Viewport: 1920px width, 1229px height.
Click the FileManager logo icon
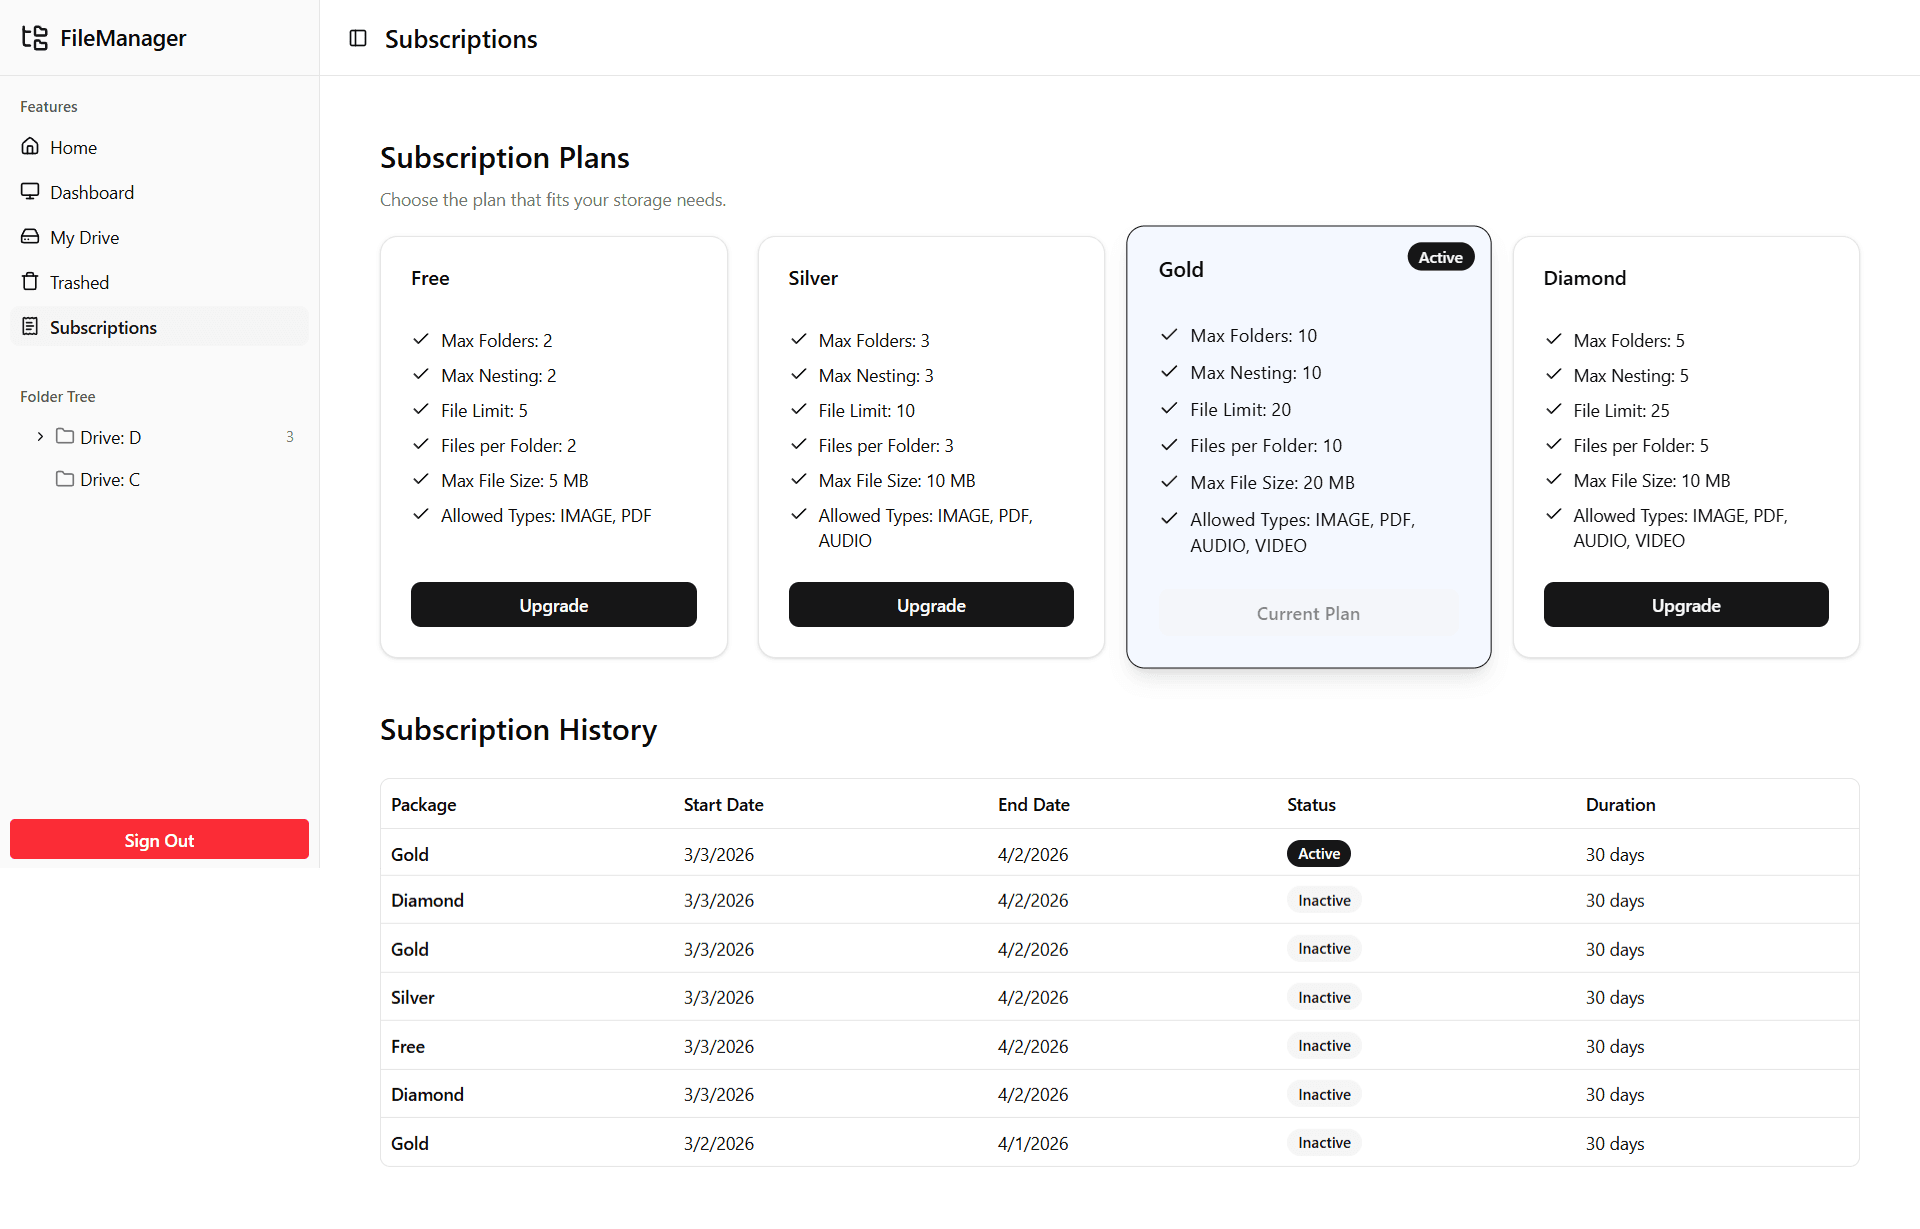click(35, 38)
